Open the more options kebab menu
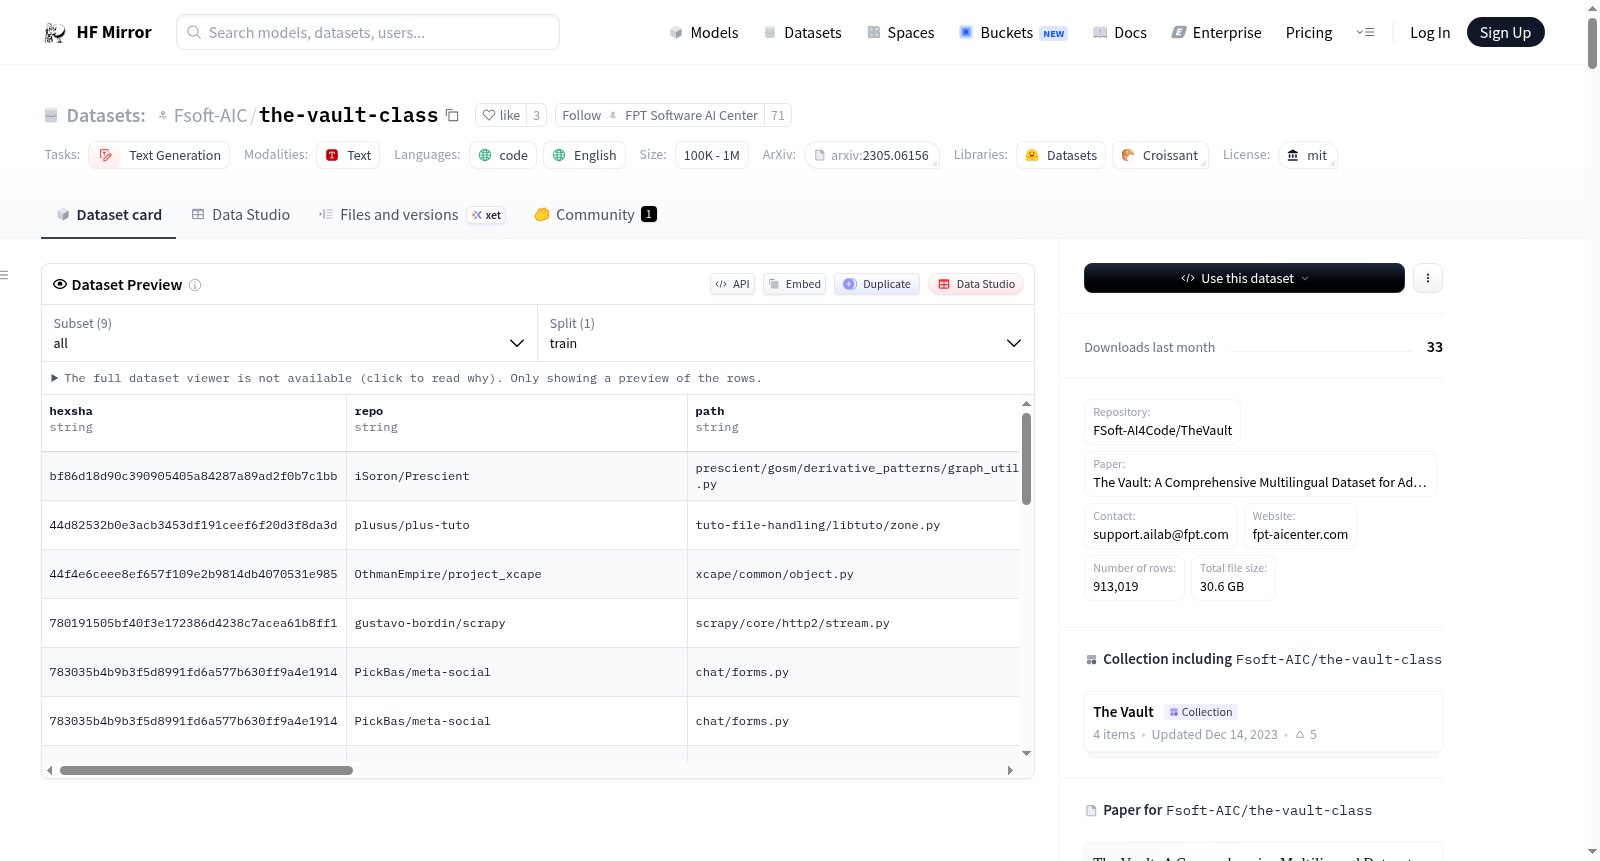Screen dimensions: 1600x861 point(1428,278)
